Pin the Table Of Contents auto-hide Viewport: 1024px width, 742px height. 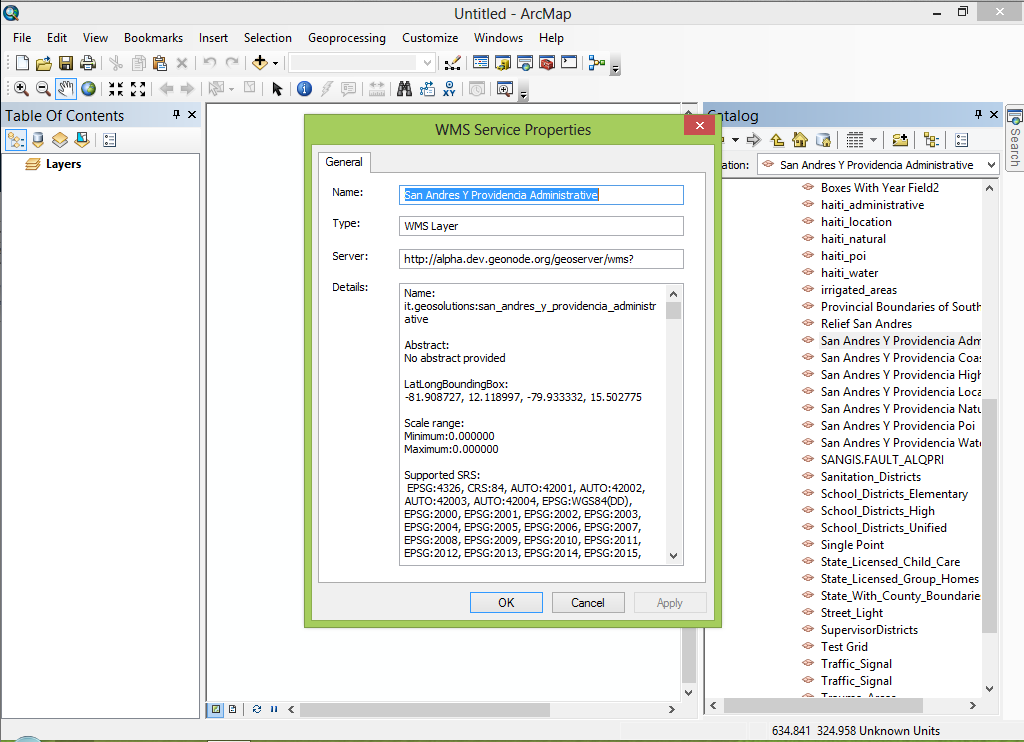point(176,115)
